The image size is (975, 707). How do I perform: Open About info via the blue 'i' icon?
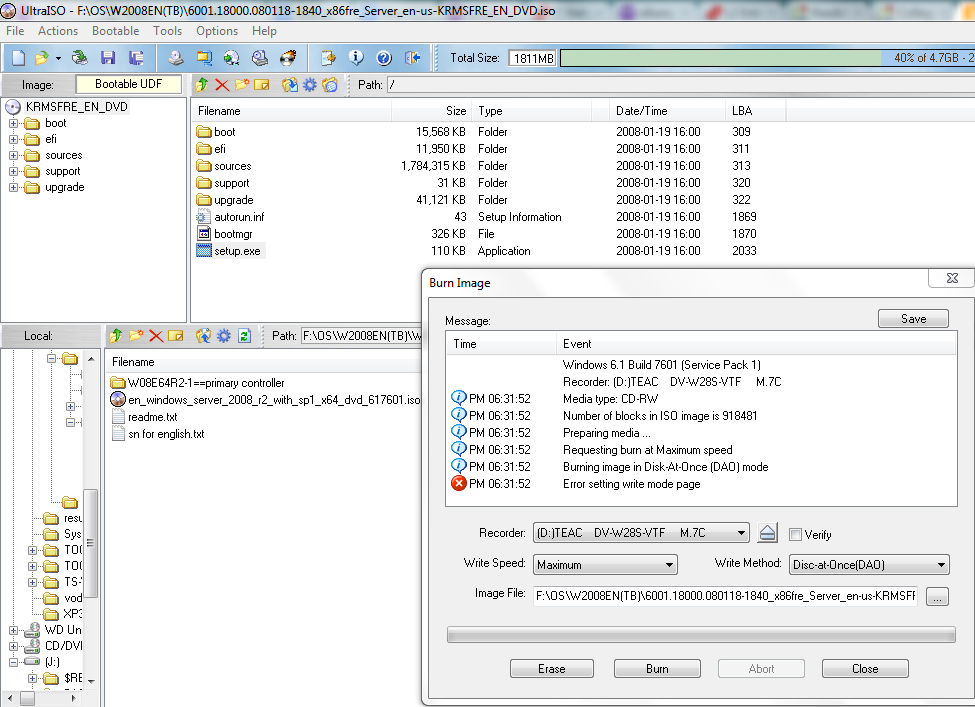356,58
